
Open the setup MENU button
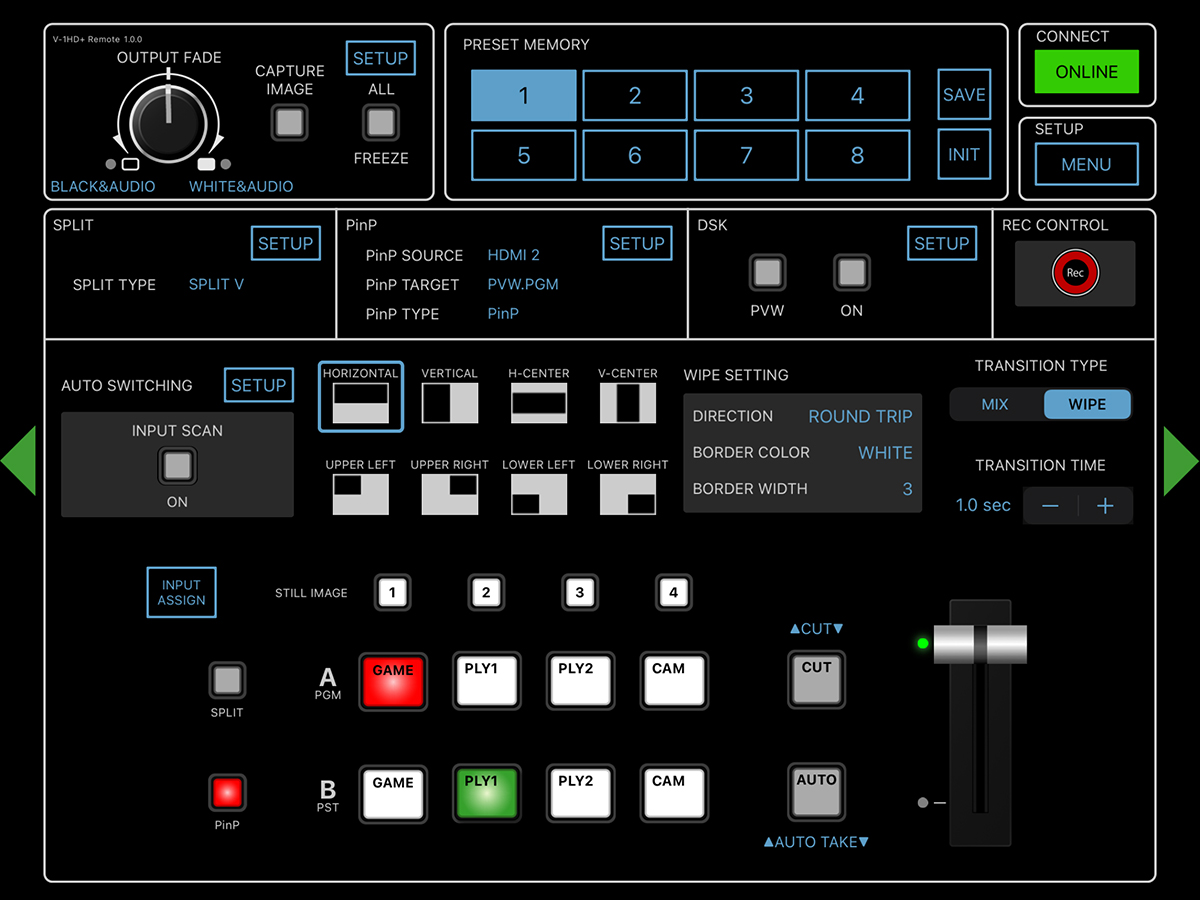1086,165
